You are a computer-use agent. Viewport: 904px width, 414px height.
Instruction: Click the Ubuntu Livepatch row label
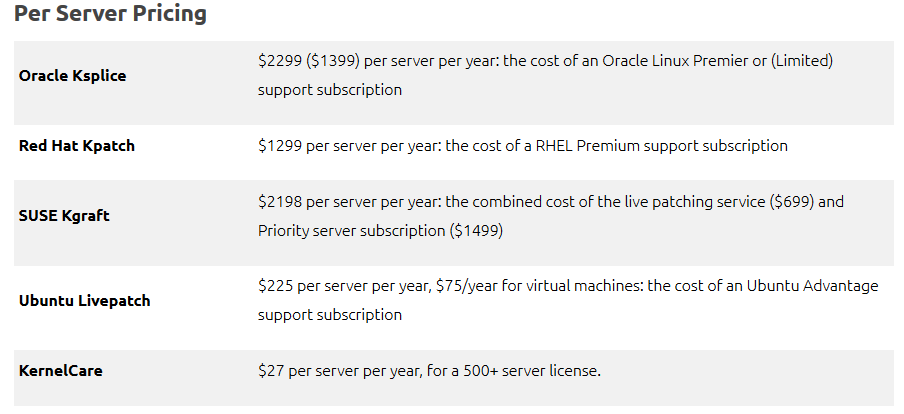(x=84, y=300)
